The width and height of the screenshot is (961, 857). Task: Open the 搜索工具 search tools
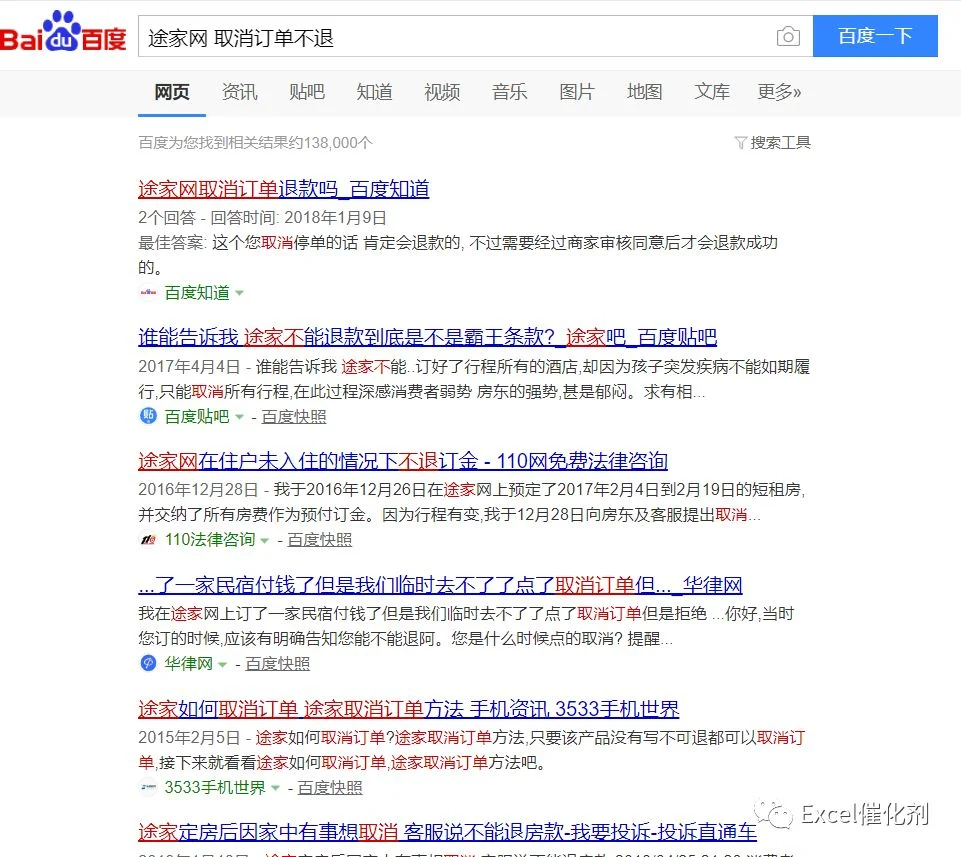tap(780, 143)
